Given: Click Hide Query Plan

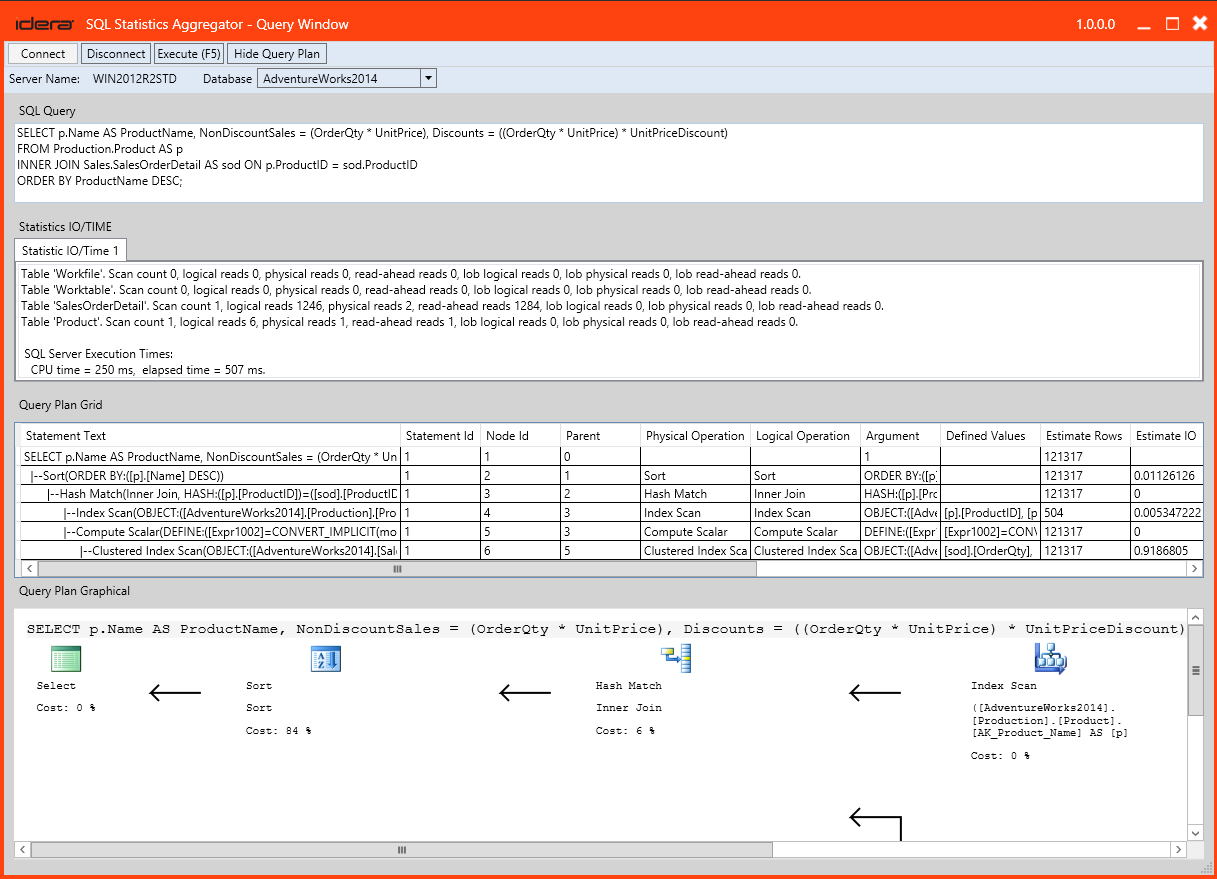Looking at the screenshot, I should point(277,53).
